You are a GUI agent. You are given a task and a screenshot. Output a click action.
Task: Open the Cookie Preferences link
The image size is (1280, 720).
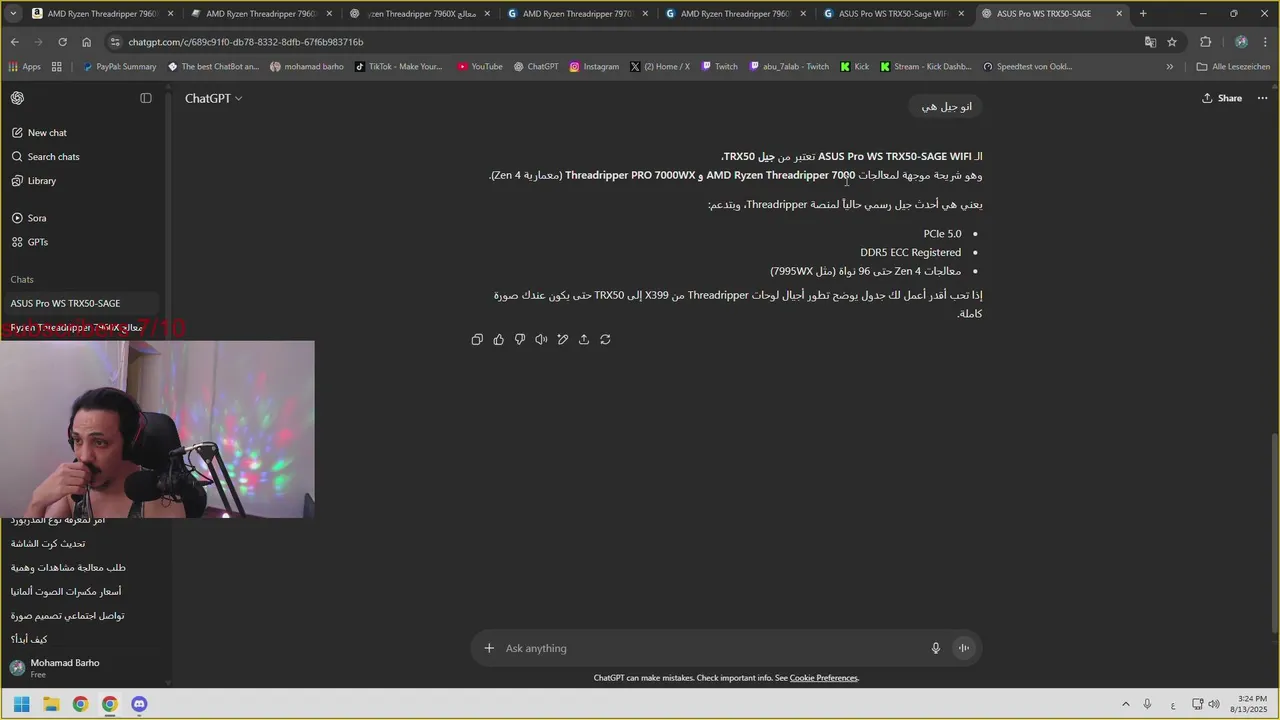click(824, 678)
